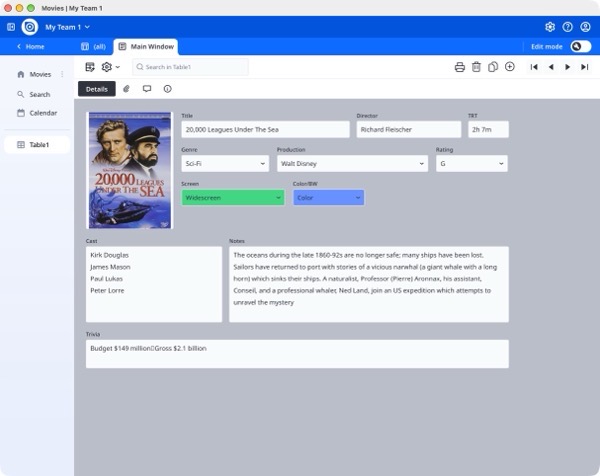This screenshot has height=476, width=600.
Task: Toggle the sidebar panel icon
Action: (11, 27)
